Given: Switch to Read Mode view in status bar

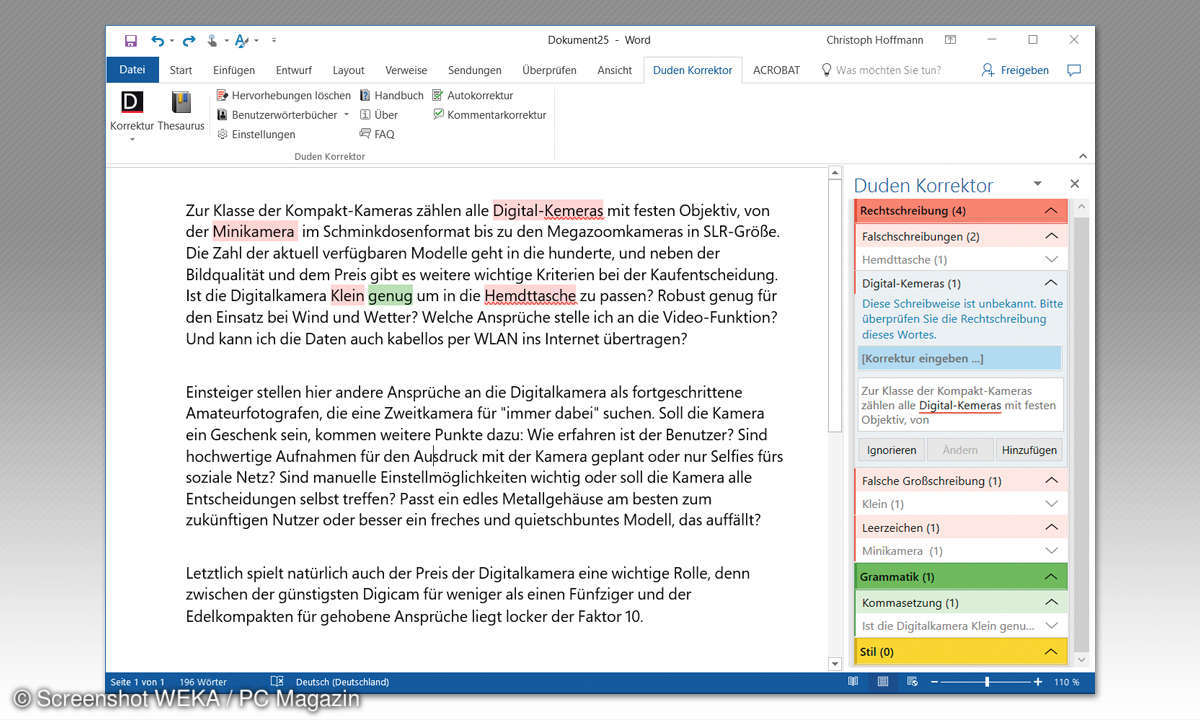Looking at the screenshot, I should click(x=853, y=682).
